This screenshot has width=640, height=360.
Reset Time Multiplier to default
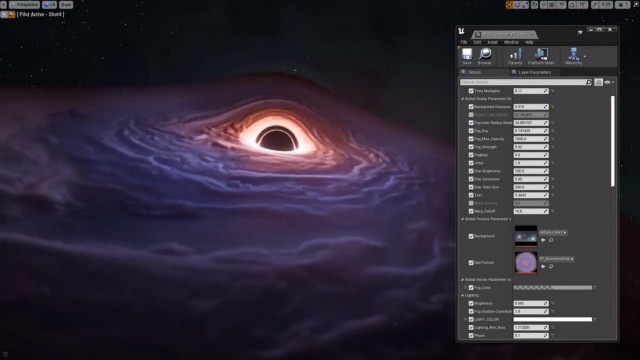[x=553, y=91]
